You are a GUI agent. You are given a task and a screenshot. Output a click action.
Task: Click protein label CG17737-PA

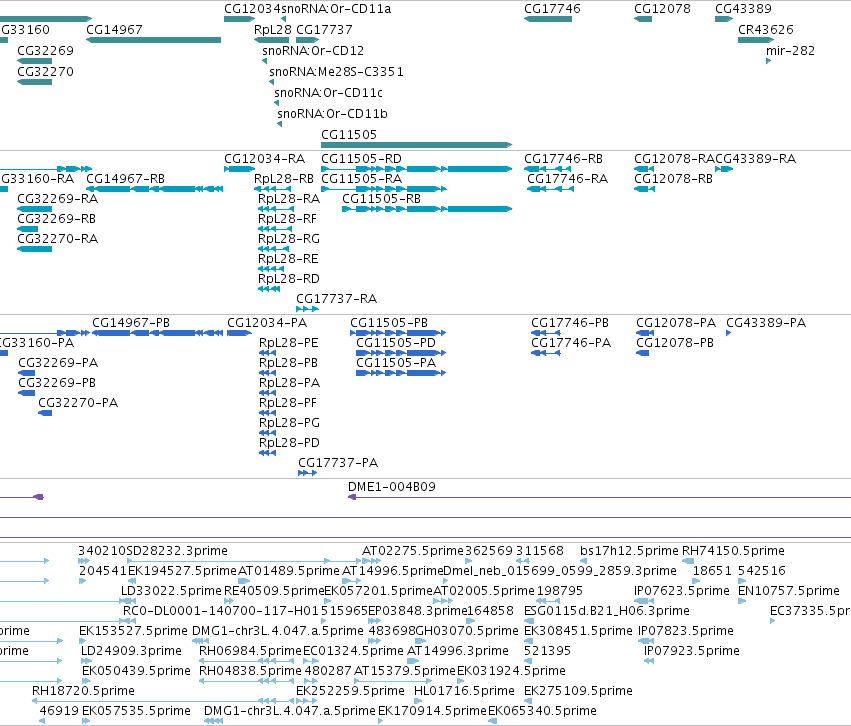[338, 463]
